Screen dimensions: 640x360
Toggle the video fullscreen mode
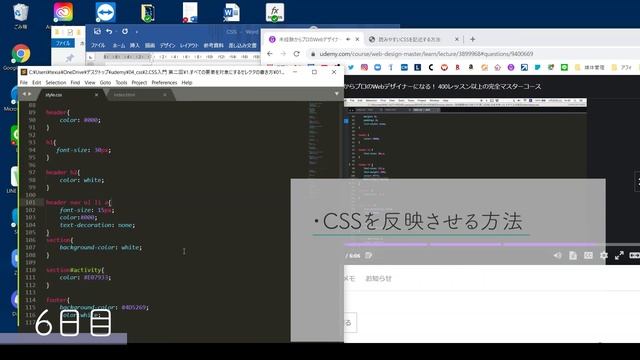(619, 256)
